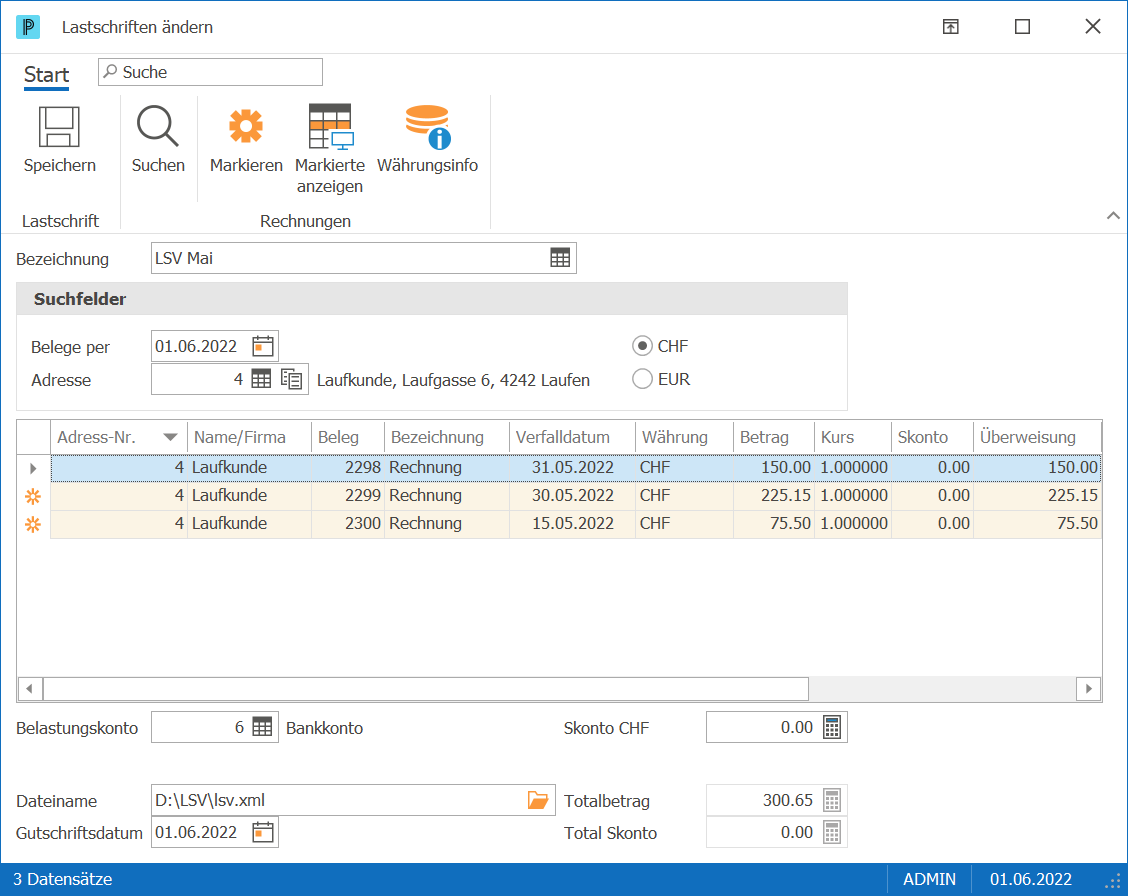Screen dimensions: 1128x896
Task: Select the row indicator of Beleg 2298
Action: (33, 468)
